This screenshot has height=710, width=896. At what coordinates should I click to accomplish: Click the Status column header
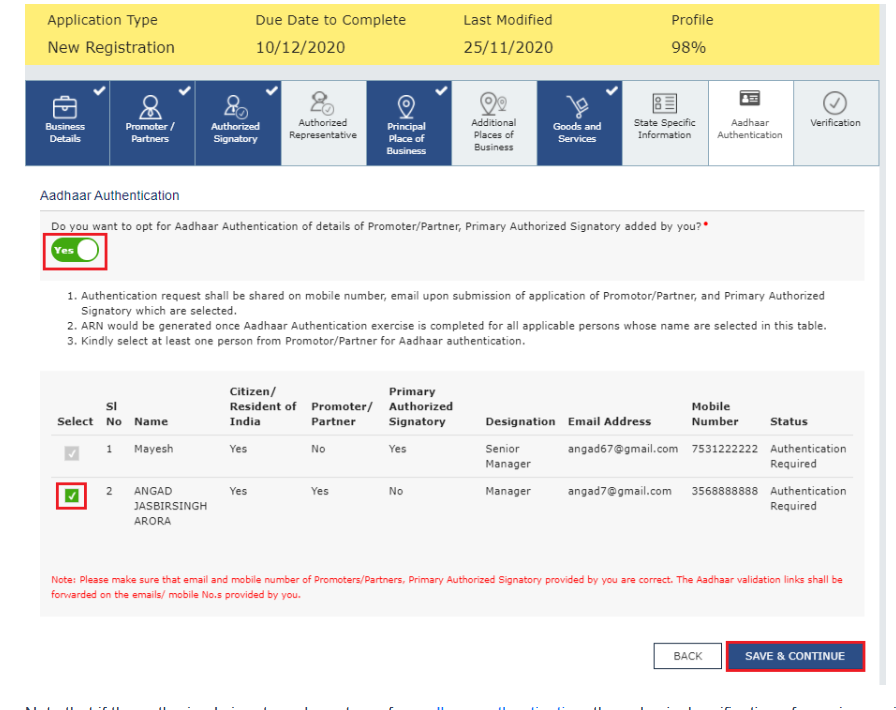(x=789, y=422)
